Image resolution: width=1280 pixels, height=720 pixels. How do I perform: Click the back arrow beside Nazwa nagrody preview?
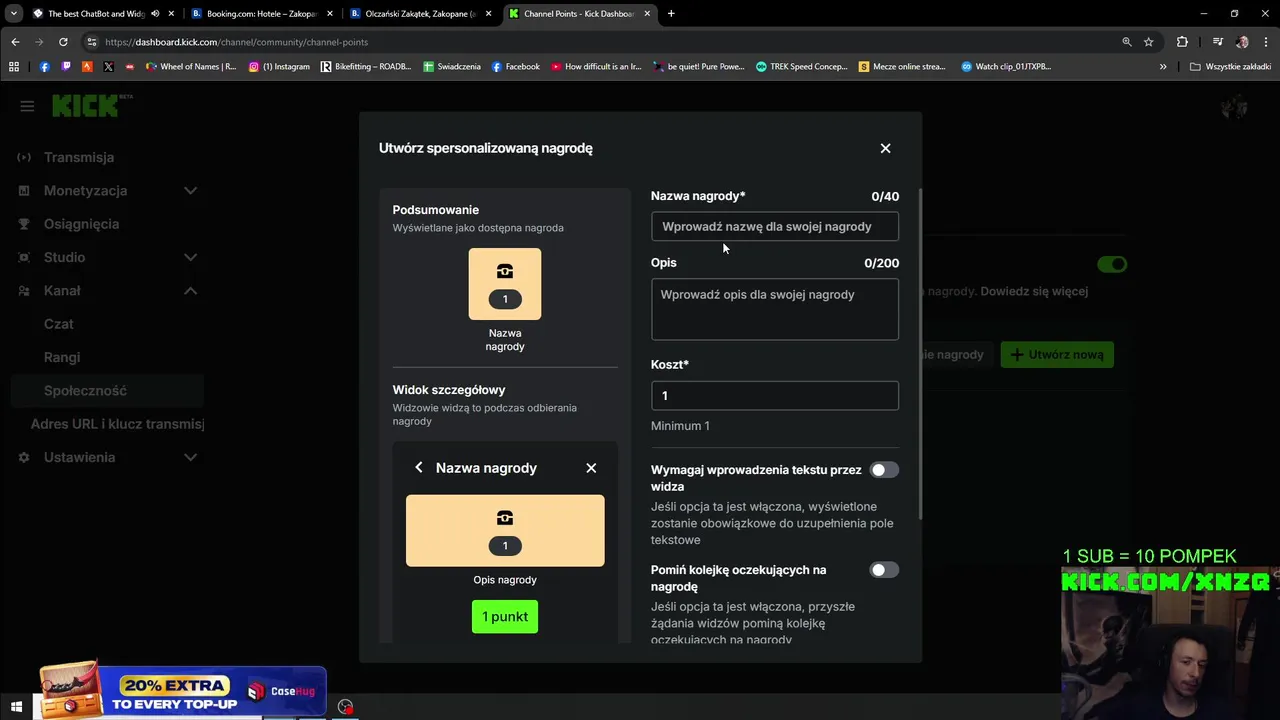coord(419,467)
